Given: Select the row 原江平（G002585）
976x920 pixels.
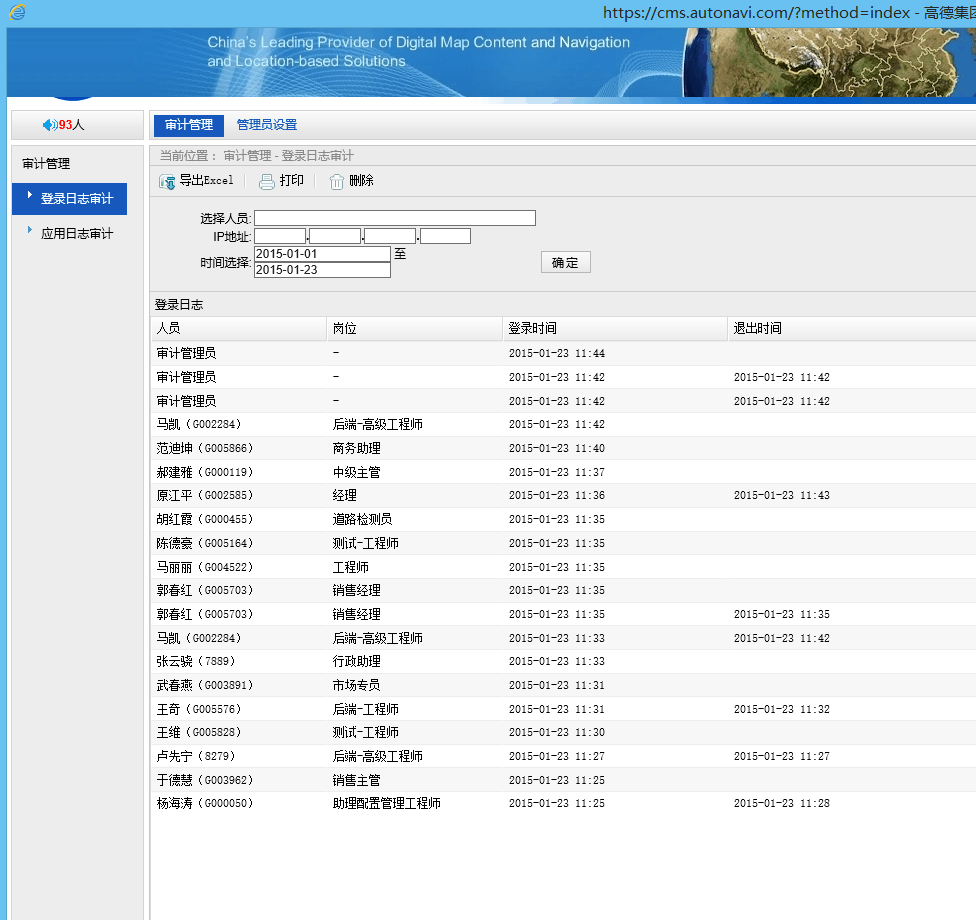Looking at the screenshot, I should [563, 495].
